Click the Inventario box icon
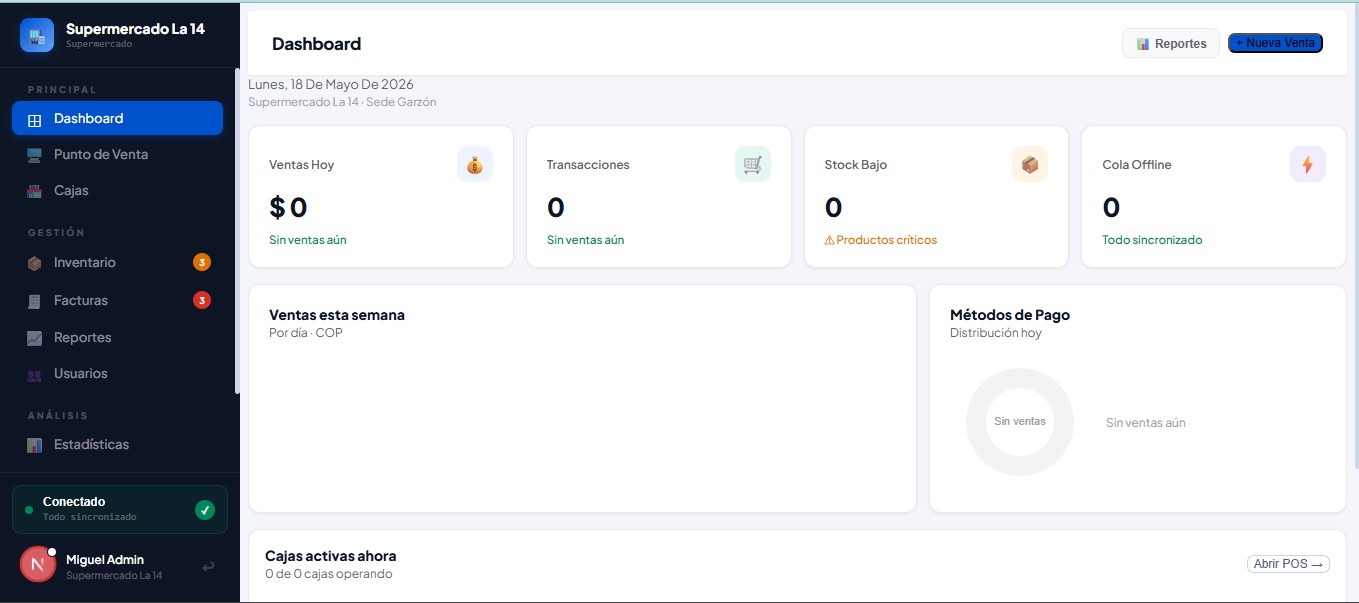The height and width of the screenshot is (603, 1359). [34, 263]
